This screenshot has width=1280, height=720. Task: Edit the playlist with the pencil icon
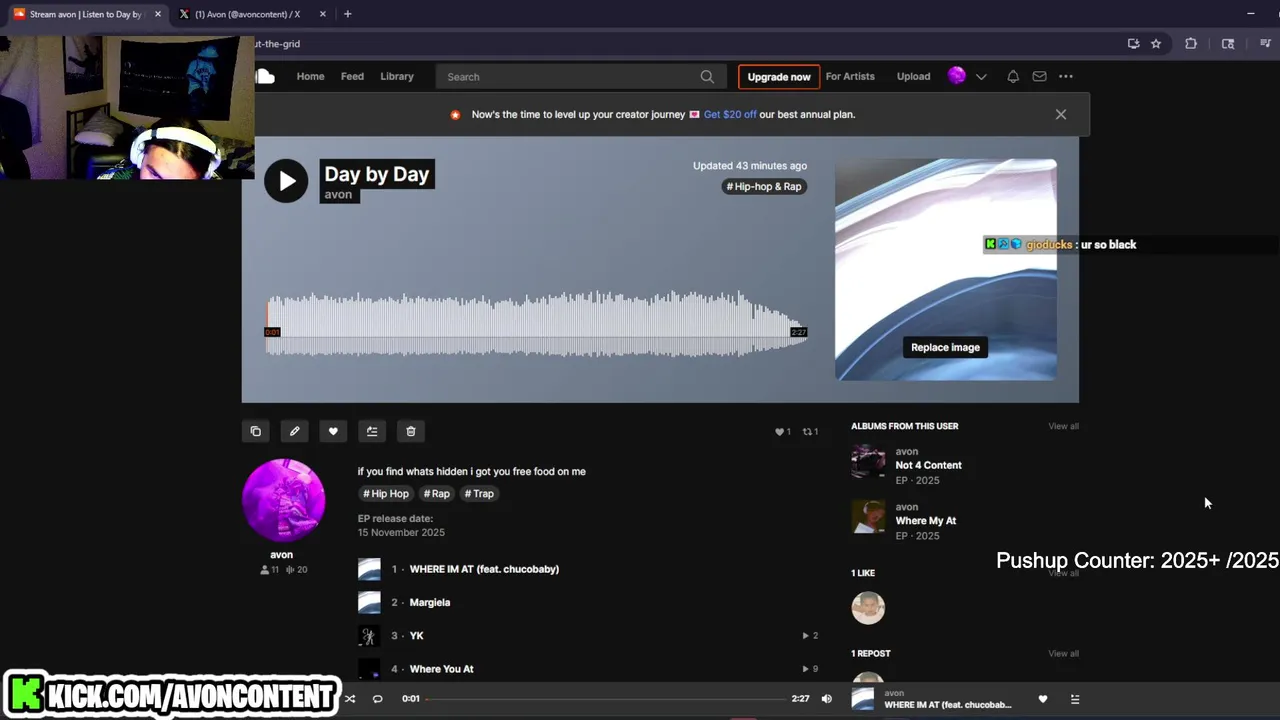coord(294,431)
